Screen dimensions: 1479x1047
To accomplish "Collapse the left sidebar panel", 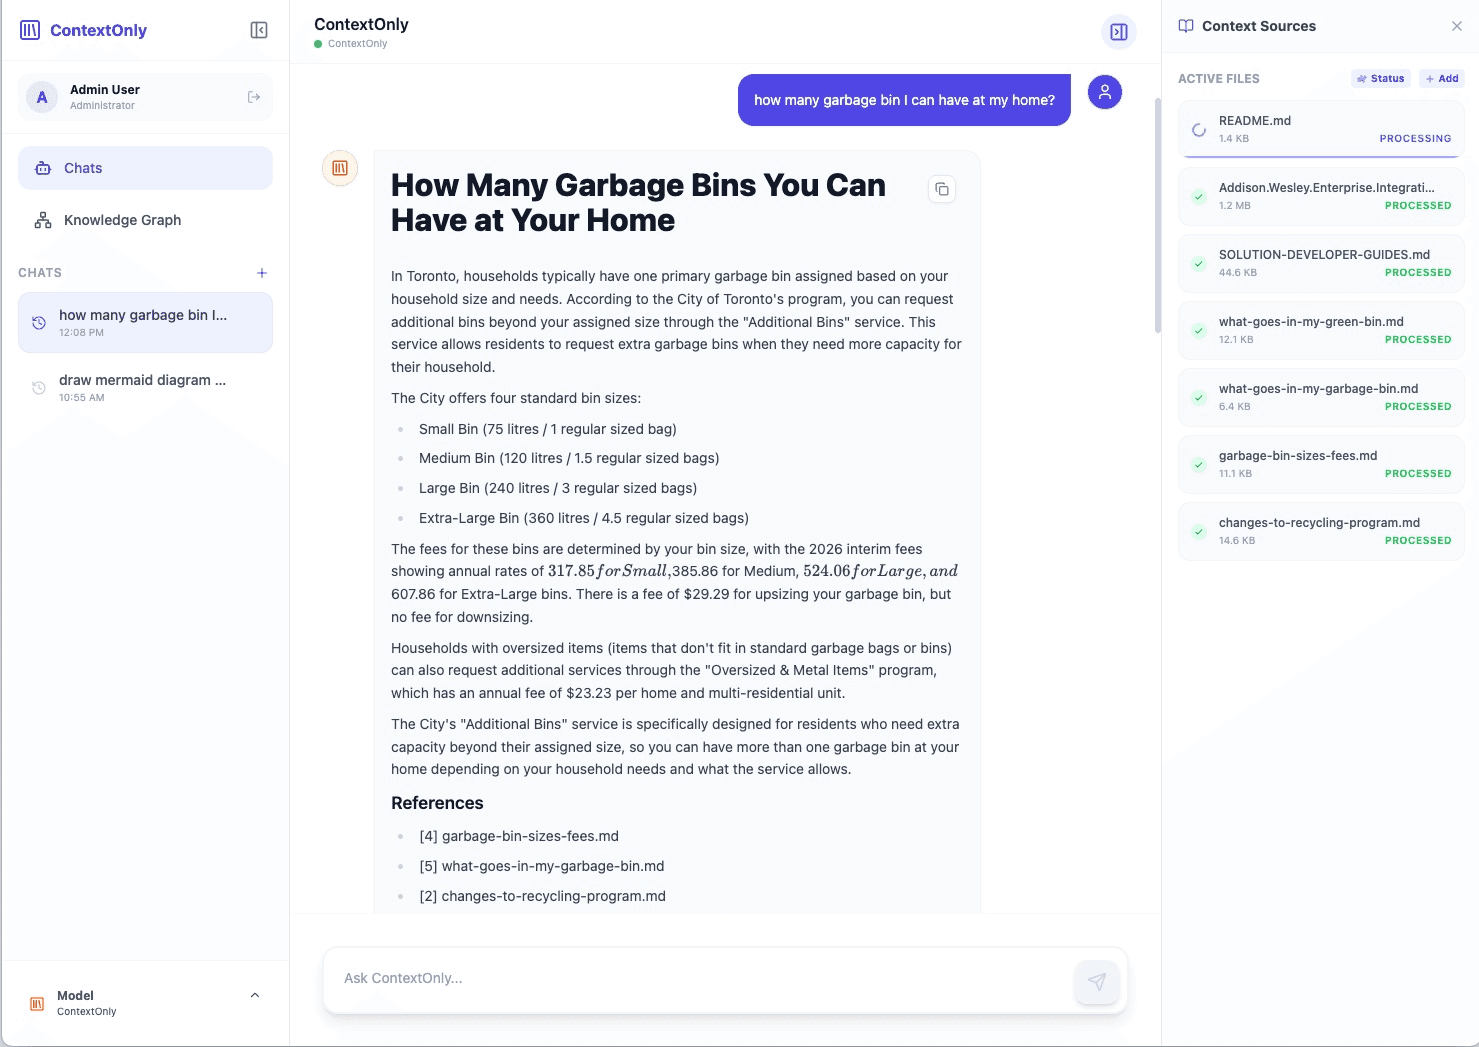I will click(258, 30).
